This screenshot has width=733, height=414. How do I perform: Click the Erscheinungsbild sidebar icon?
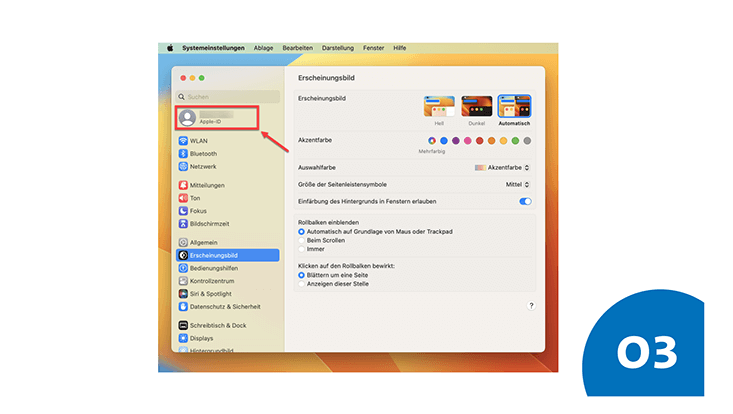coord(183,255)
